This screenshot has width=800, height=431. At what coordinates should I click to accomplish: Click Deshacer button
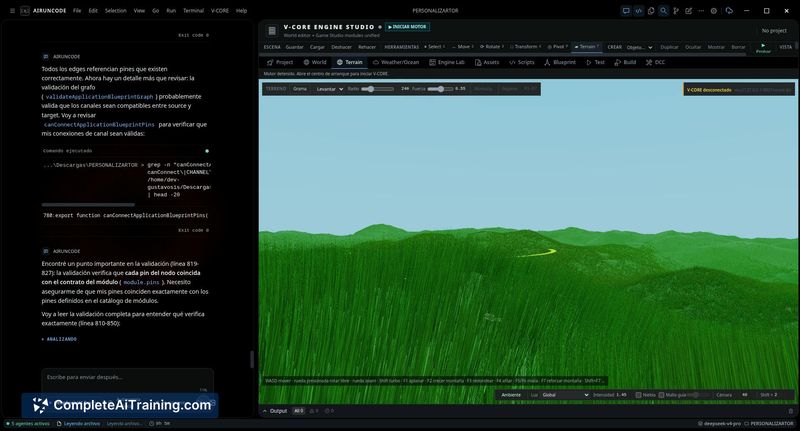click(x=341, y=47)
